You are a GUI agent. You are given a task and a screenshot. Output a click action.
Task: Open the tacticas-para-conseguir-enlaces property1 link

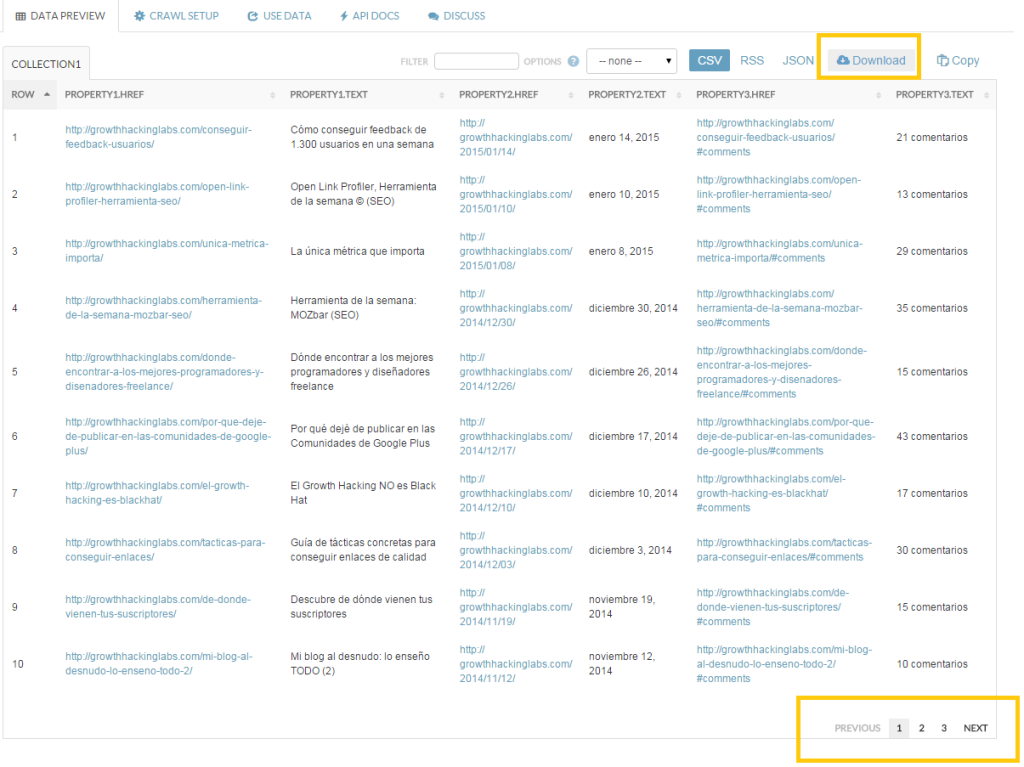165,550
